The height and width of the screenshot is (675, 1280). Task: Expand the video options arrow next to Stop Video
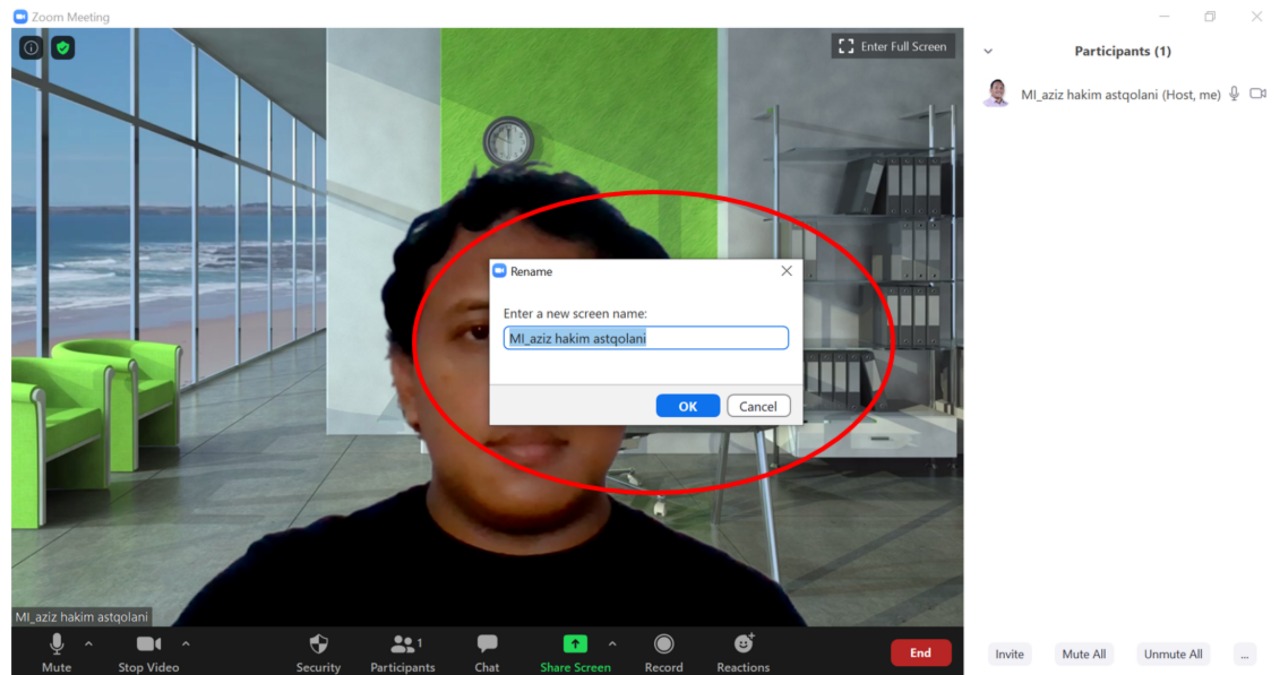(x=185, y=643)
